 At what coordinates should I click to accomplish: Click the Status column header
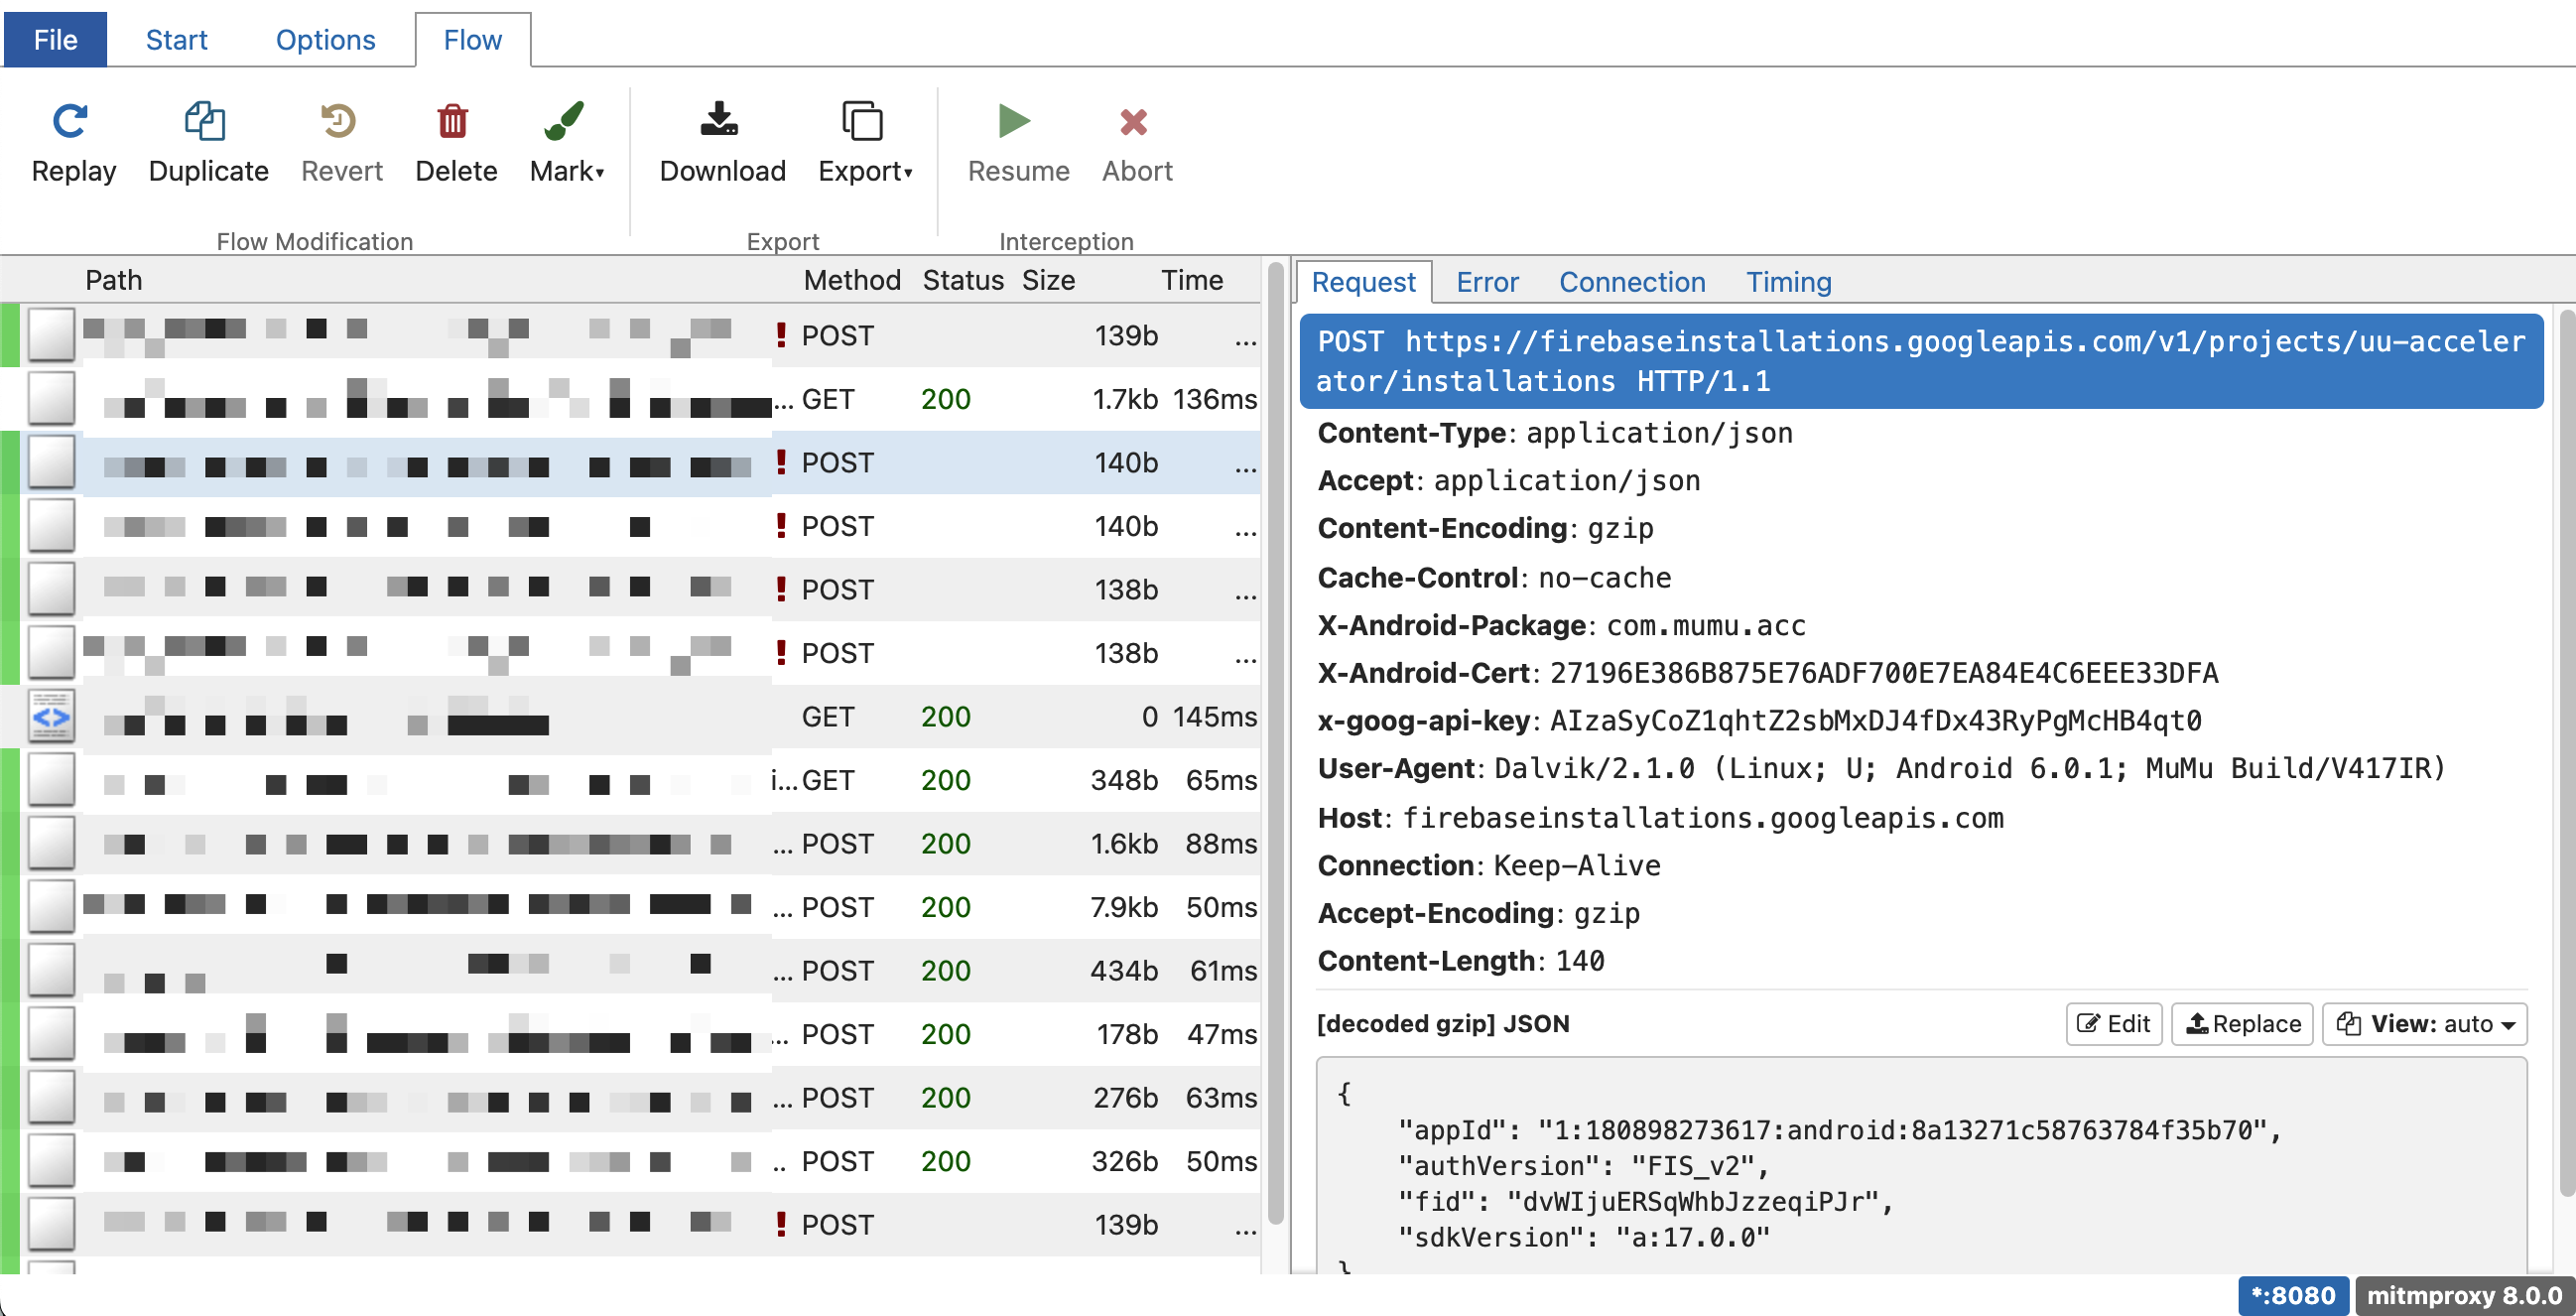pyautogui.click(x=963, y=280)
